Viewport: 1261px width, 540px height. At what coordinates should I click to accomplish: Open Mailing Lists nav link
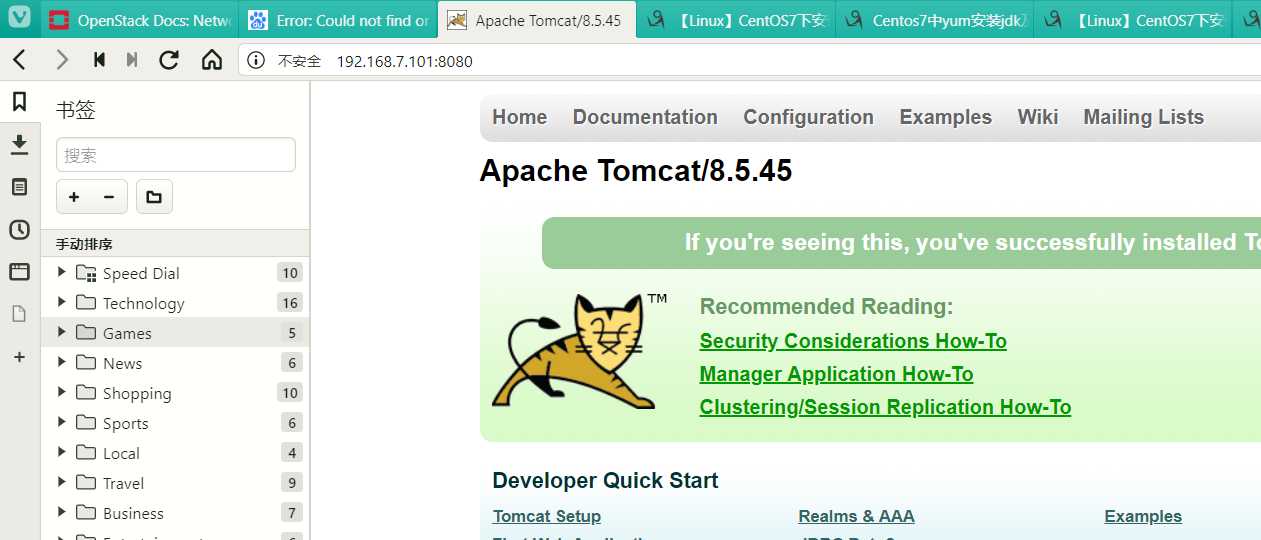[1143, 117]
